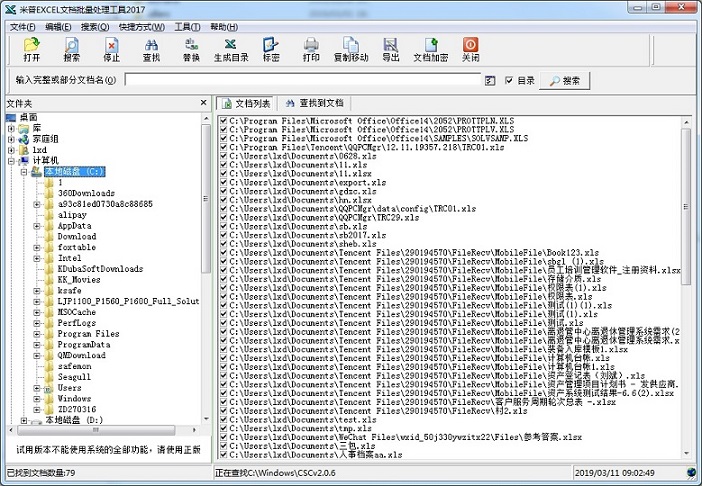
Task: Open the 编辑(E) menu
Action: click(x=58, y=27)
